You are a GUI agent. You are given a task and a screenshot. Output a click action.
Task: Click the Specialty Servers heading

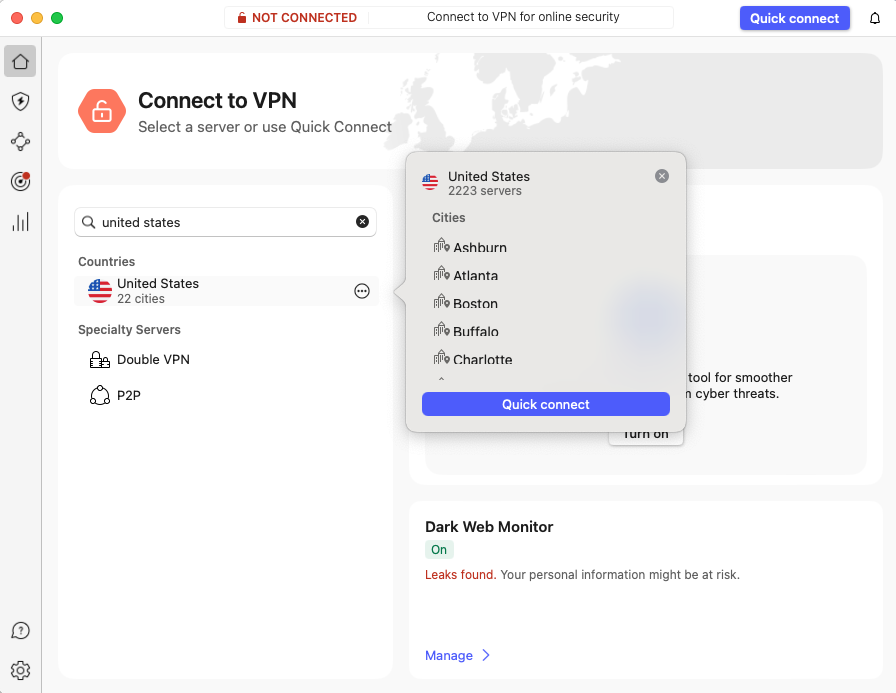click(129, 330)
